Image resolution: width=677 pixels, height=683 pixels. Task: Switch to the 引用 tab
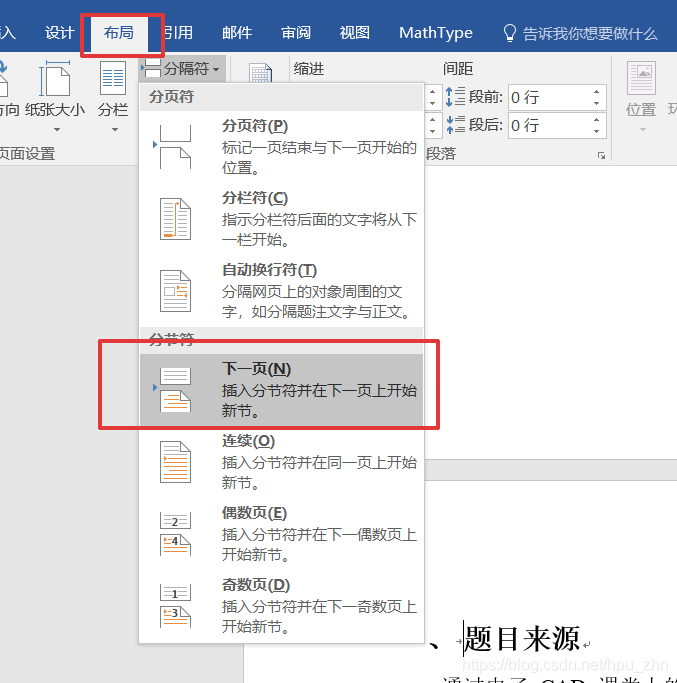178,33
